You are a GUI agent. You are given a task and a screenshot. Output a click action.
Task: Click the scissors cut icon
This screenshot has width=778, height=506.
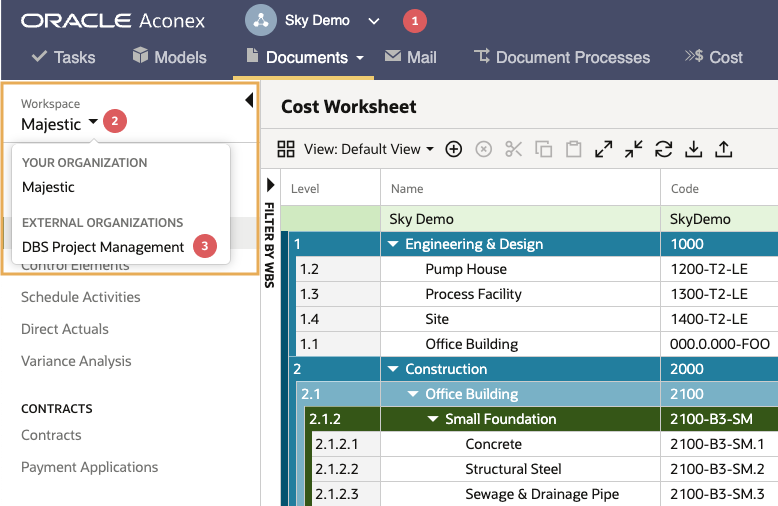514,149
